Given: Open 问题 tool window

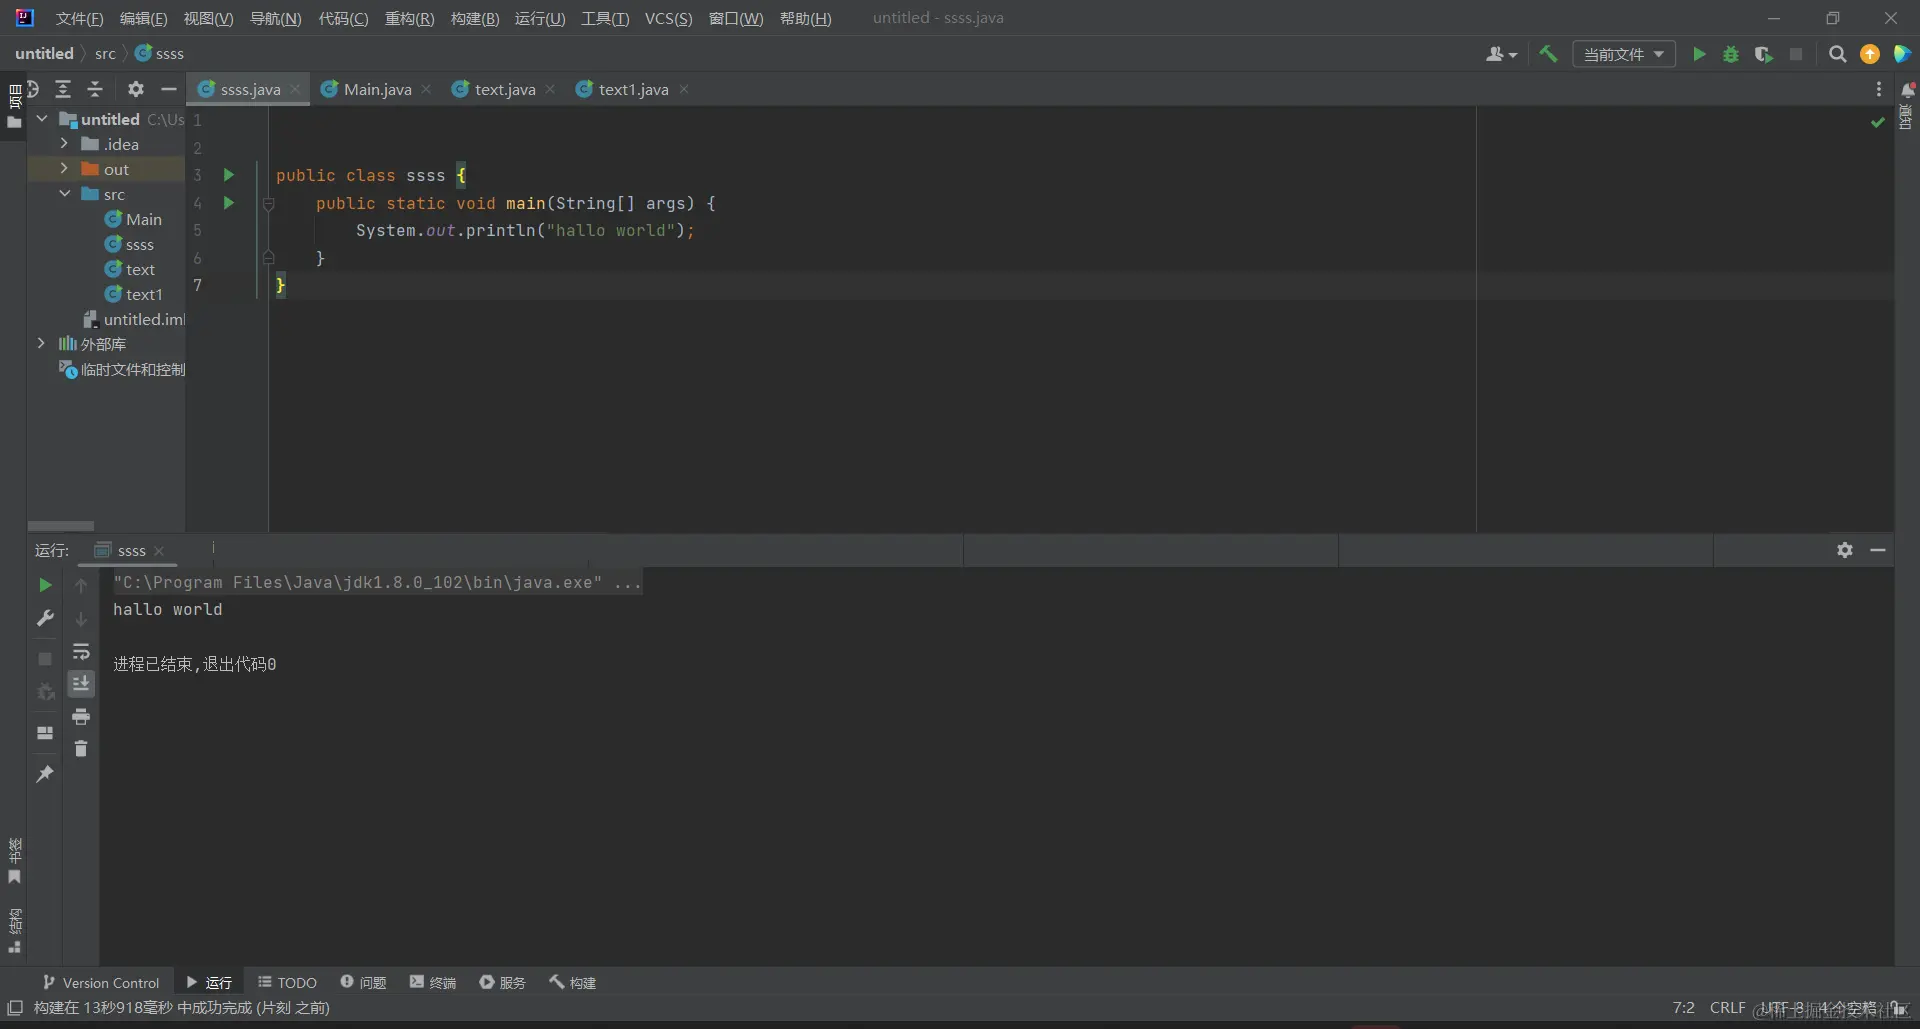Looking at the screenshot, I should tap(363, 982).
